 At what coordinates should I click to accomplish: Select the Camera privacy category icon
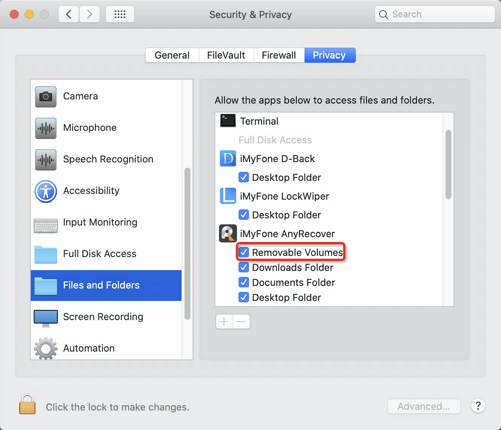(x=46, y=97)
